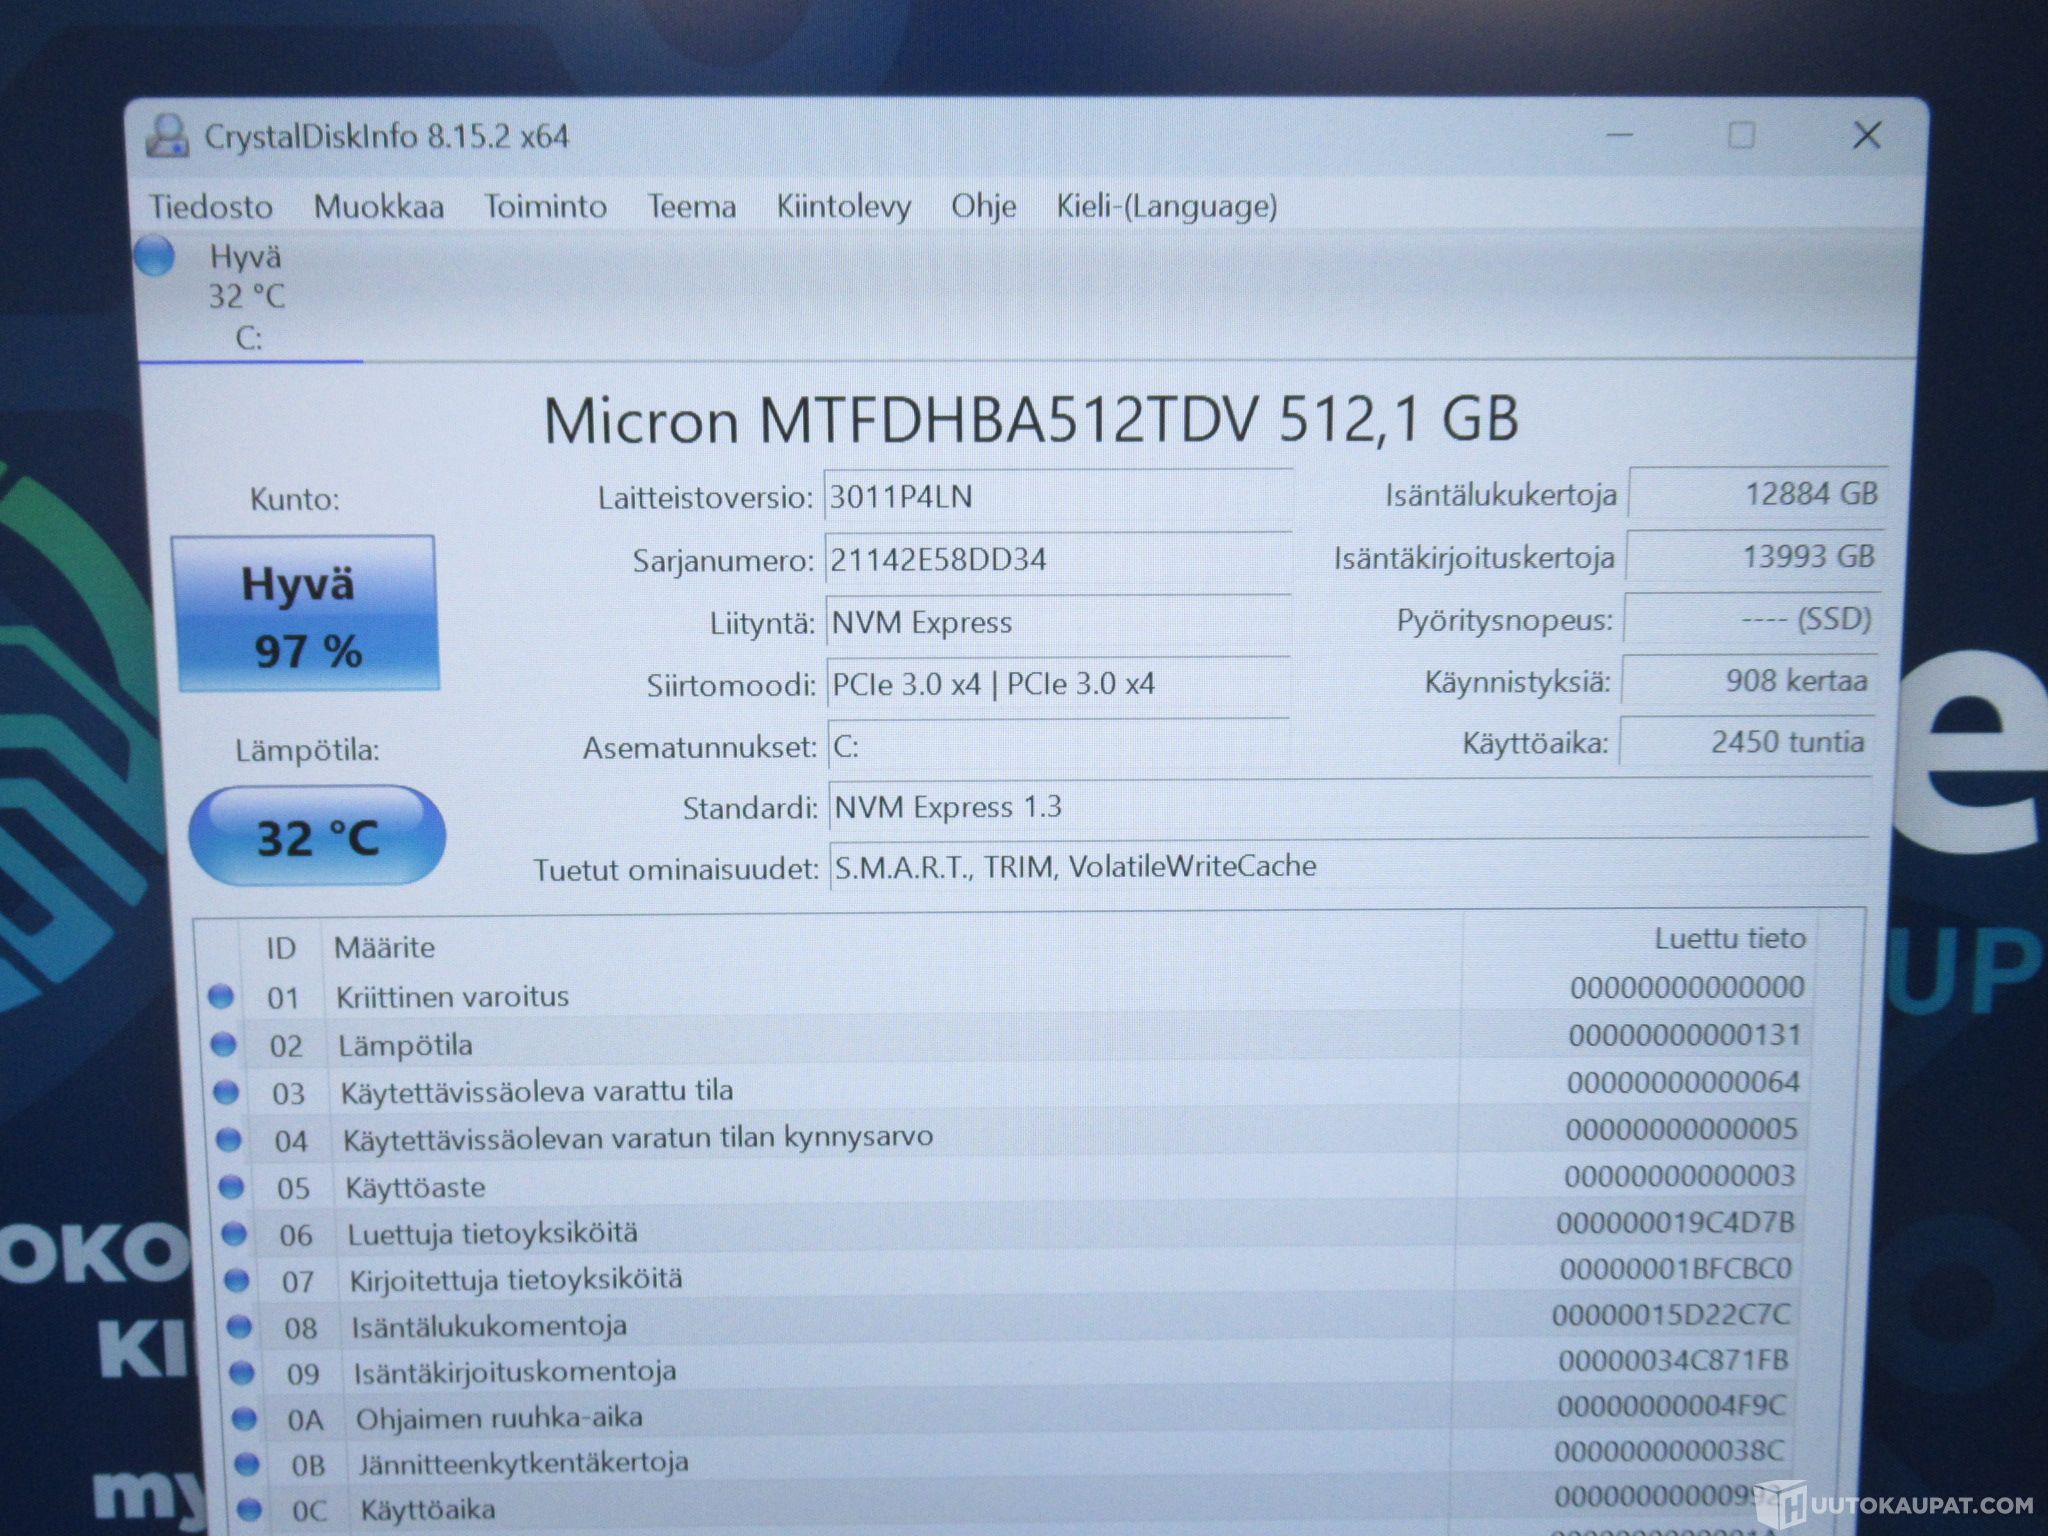This screenshot has width=2048, height=1536.
Task: Click status dot for Käytettävissäoleva varattu tila
Action: click(227, 1092)
